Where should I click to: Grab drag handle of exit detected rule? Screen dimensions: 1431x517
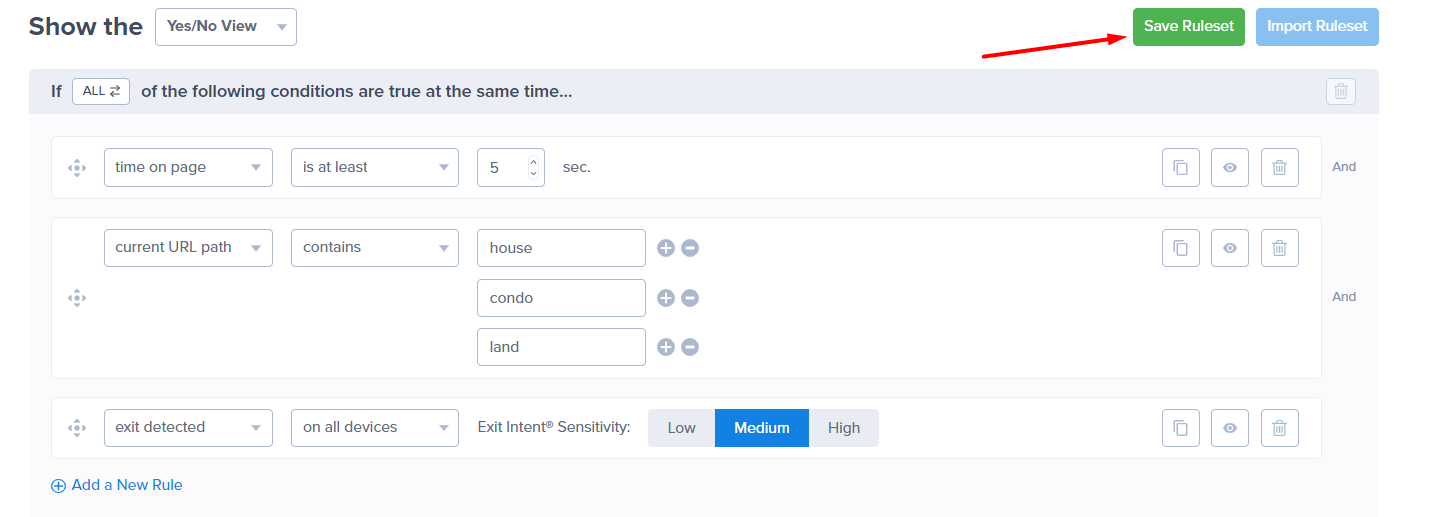[x=77, y=428]
